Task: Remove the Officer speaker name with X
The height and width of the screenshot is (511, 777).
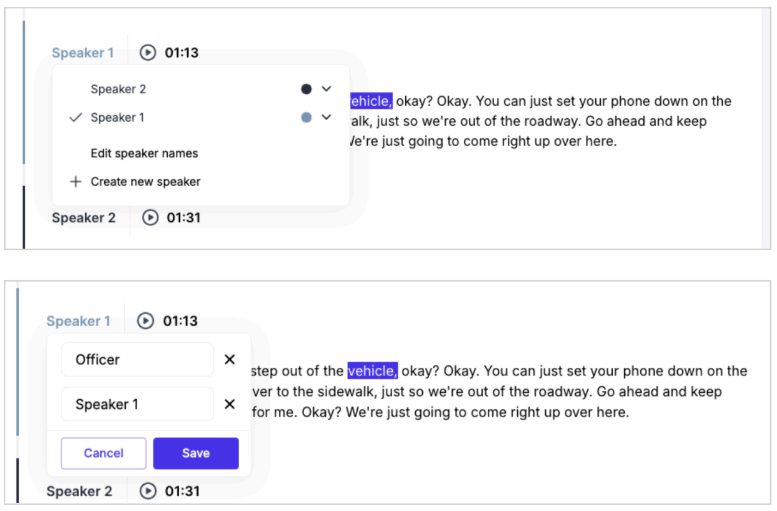Action: click(x=229, y=359)
